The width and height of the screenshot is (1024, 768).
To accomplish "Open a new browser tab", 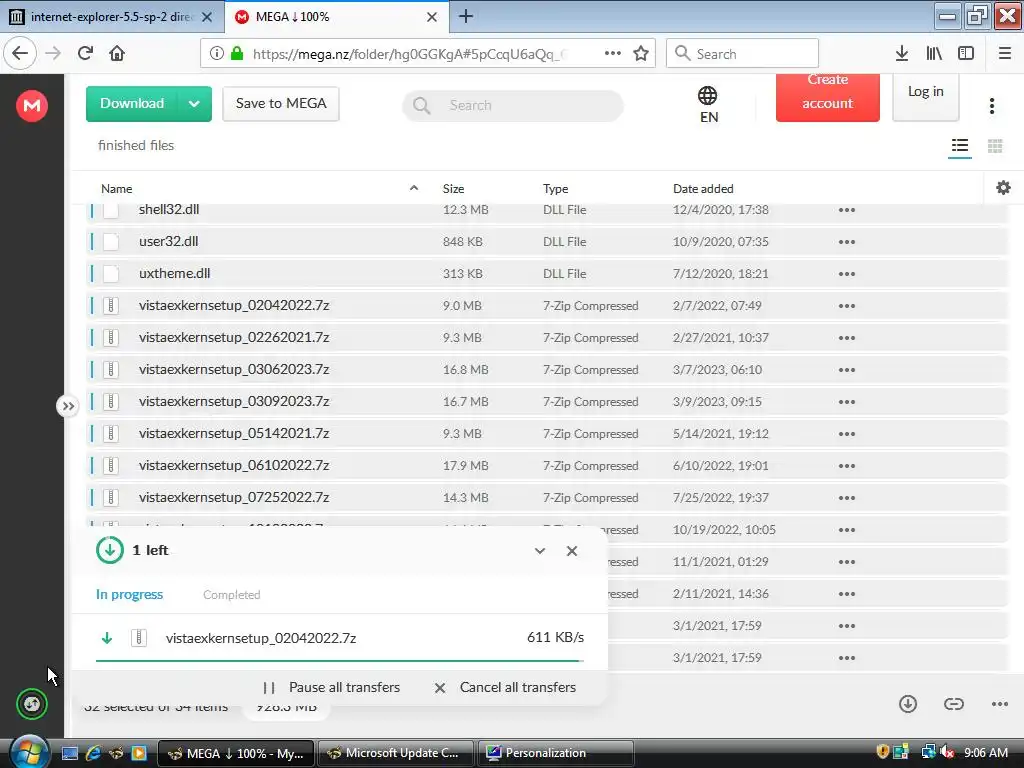I will [466, 16].
